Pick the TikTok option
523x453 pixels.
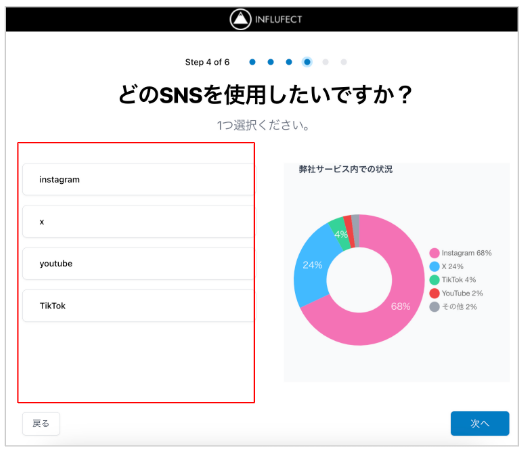[x=138, y=306]
